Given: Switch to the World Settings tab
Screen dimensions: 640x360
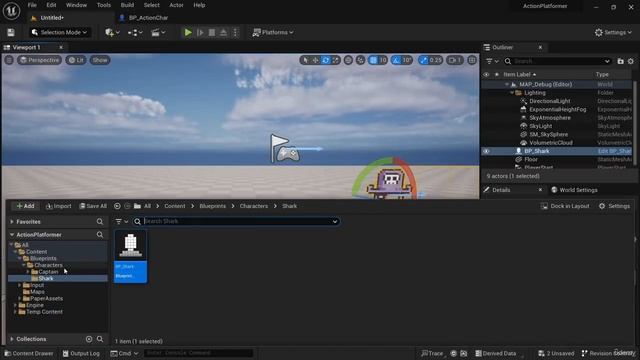Looking at the screenshot, I should pyautogui.click(x=574, y=190).
